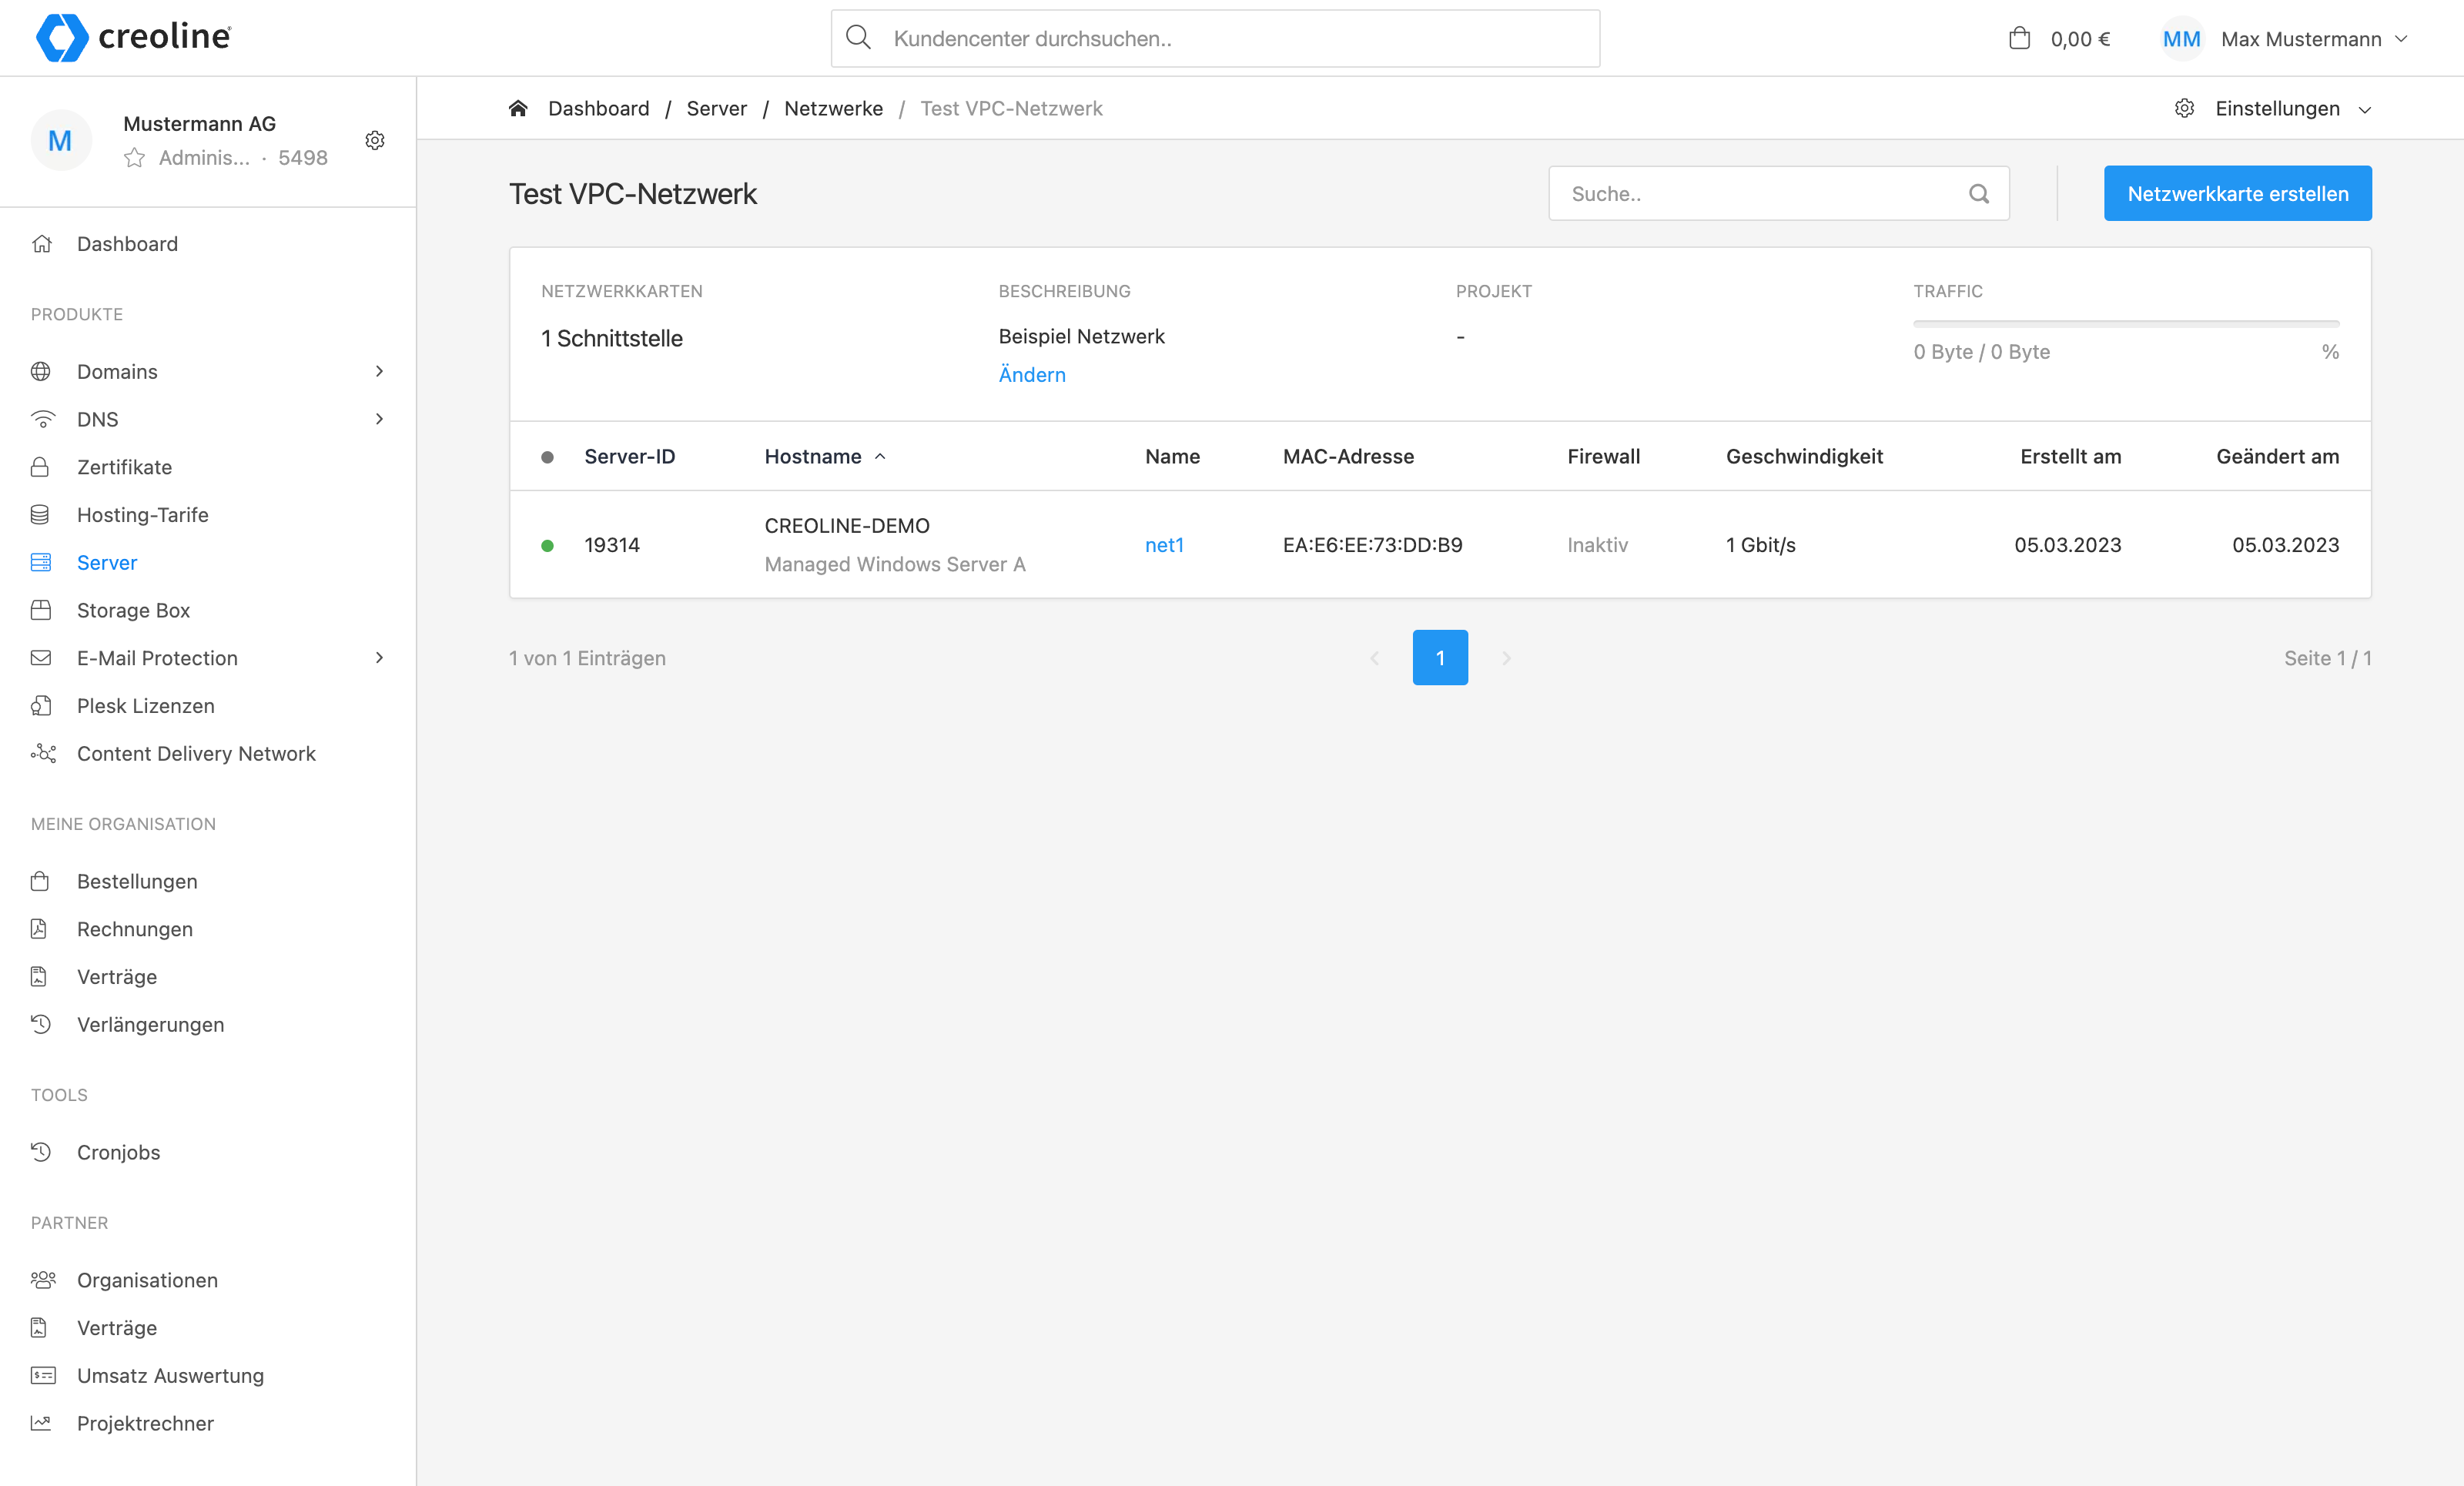
Task: Go to previous page arrow
Action: point(1374,658)
